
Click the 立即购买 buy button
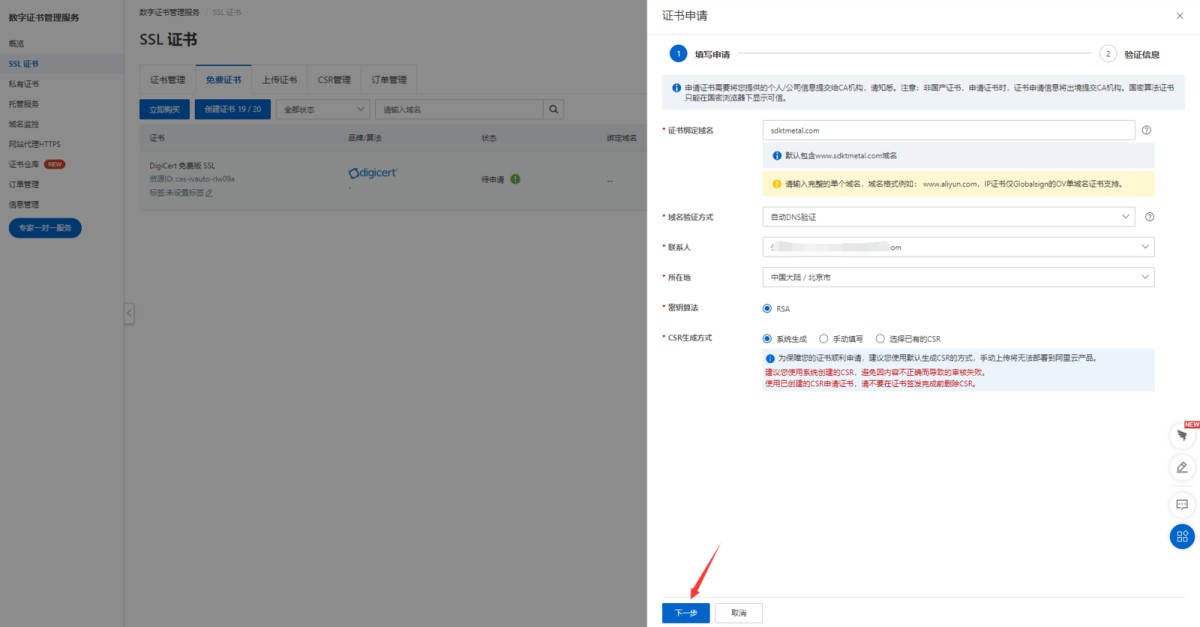165,109
